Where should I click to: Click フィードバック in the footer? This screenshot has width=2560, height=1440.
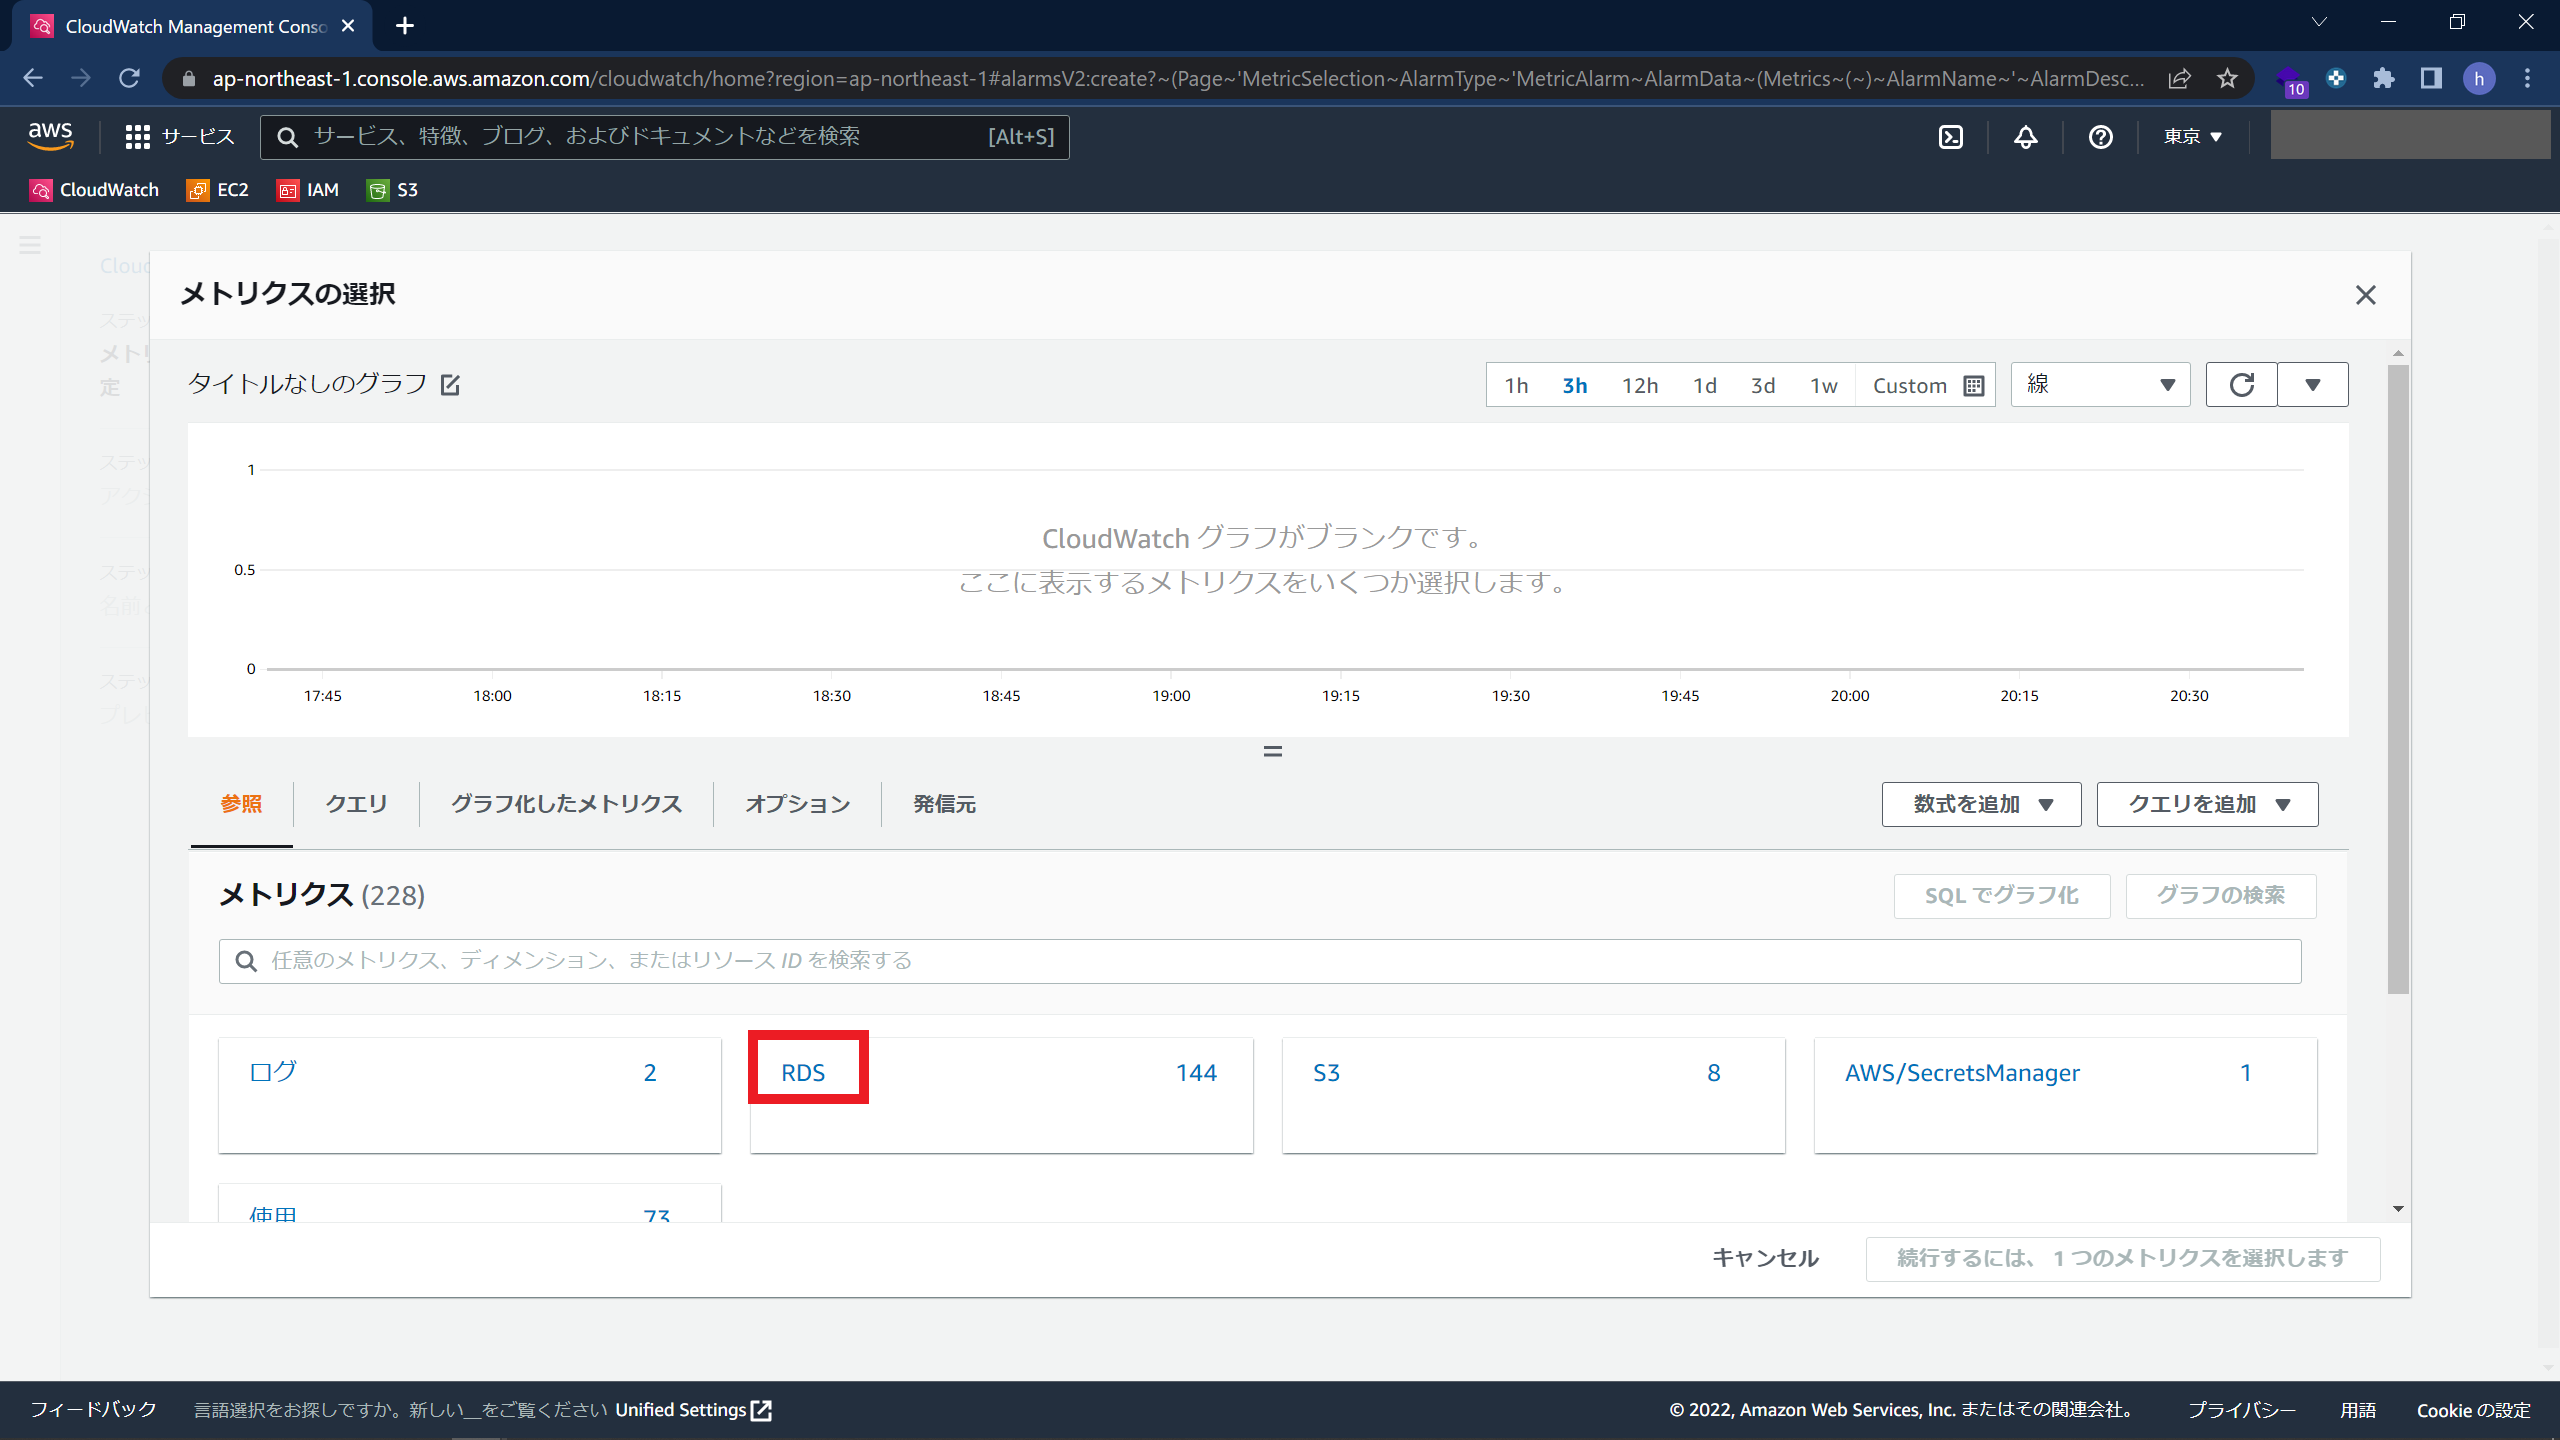[x=93, y=1410]
